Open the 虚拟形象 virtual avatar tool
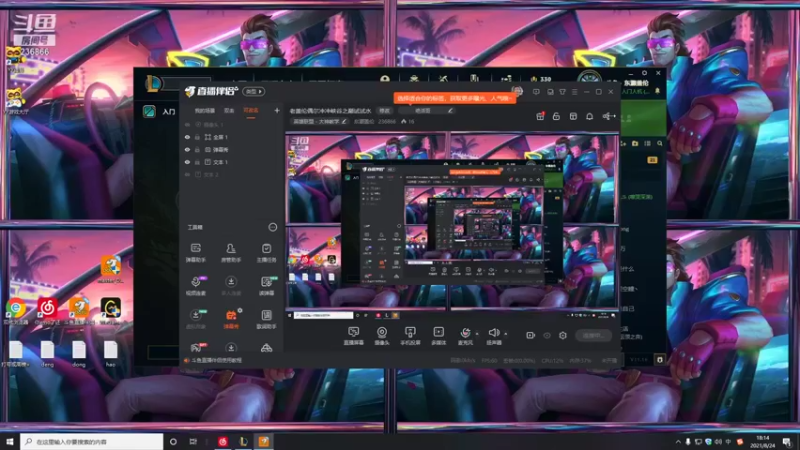 (195, 318)
